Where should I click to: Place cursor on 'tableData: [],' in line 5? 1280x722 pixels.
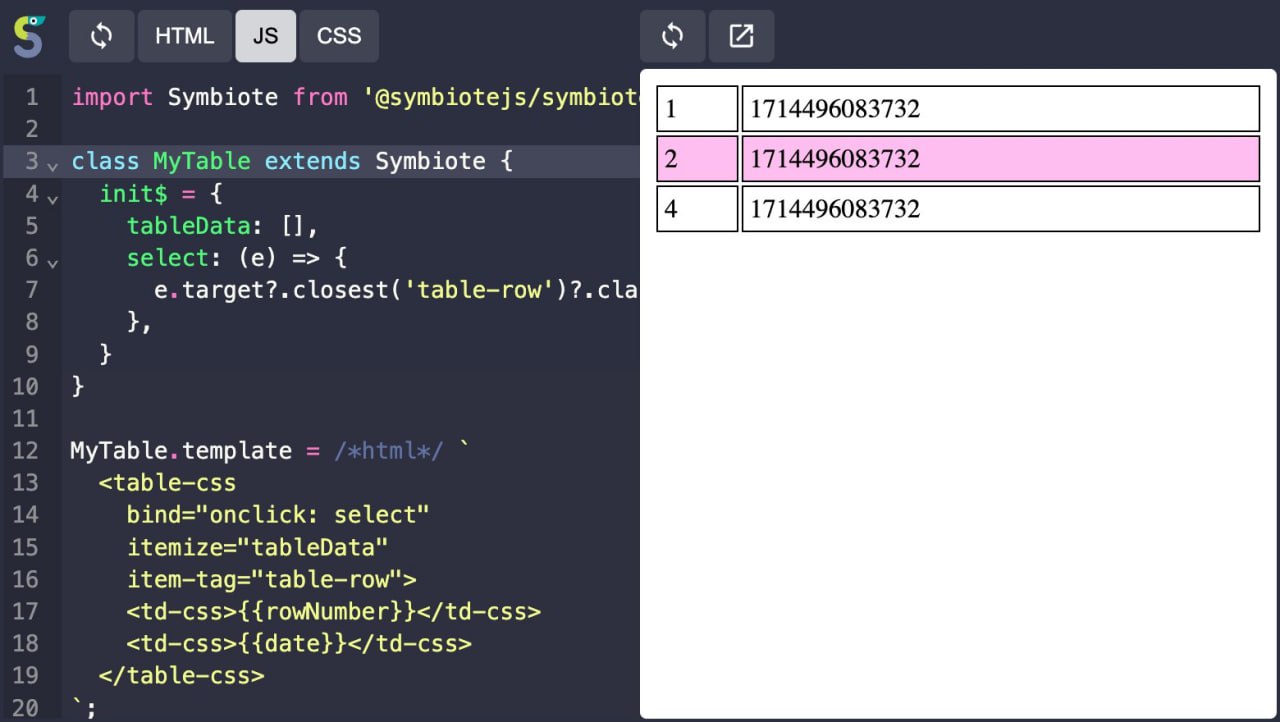pyautogui.click(x=222, y=226)
